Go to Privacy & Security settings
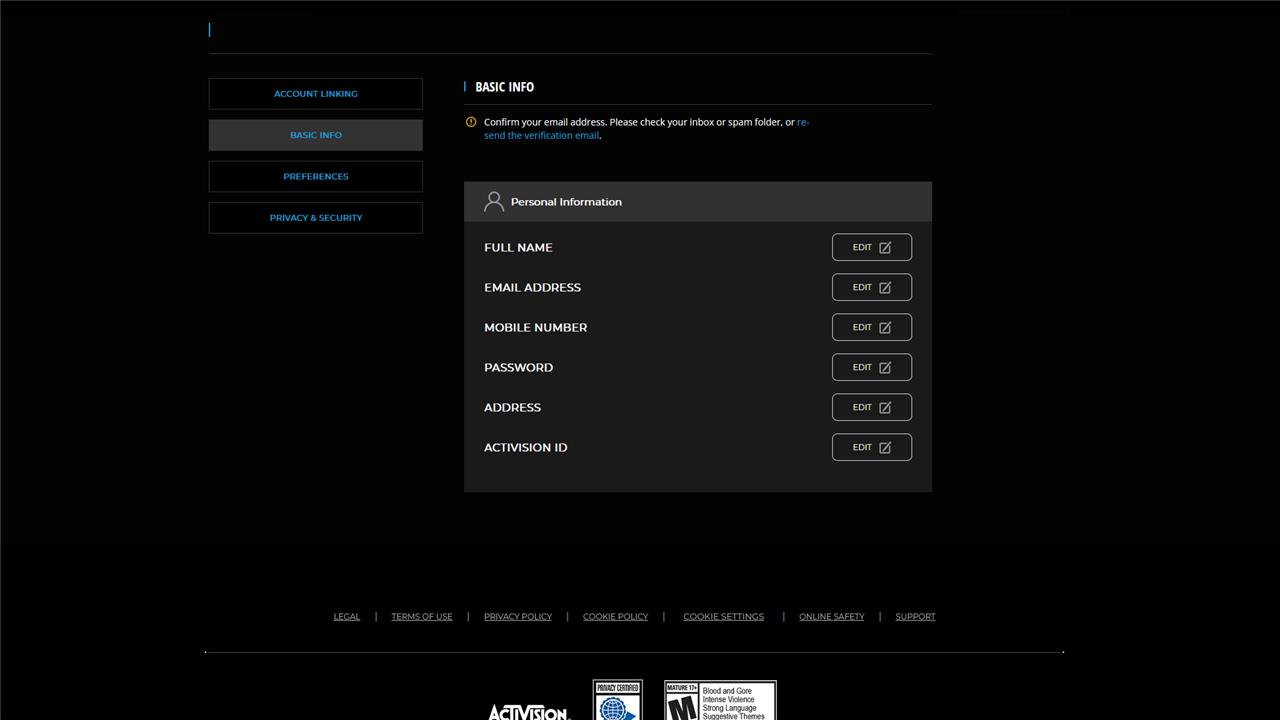Image resolution: width=1280 pixels, height=720 pixels. tap(316, 218)
